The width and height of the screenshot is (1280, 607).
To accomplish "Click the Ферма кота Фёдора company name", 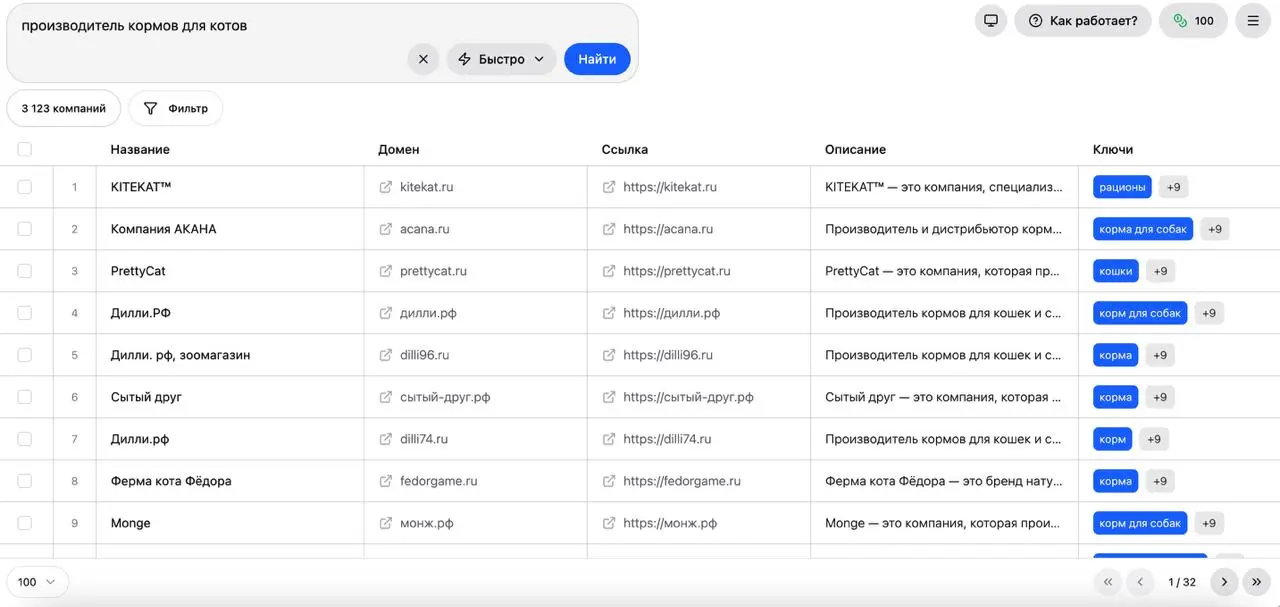I will pos(171,481).
